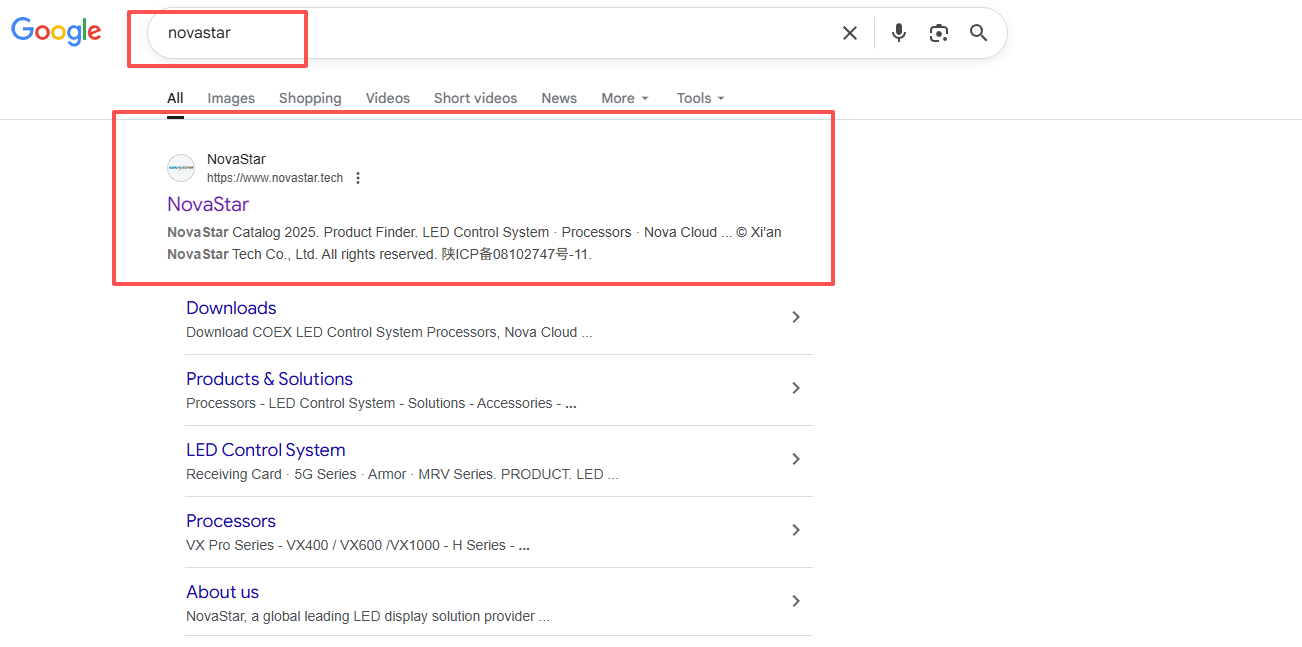
Task: Open the Short videos tab
Action: click(x=476, y=98)
